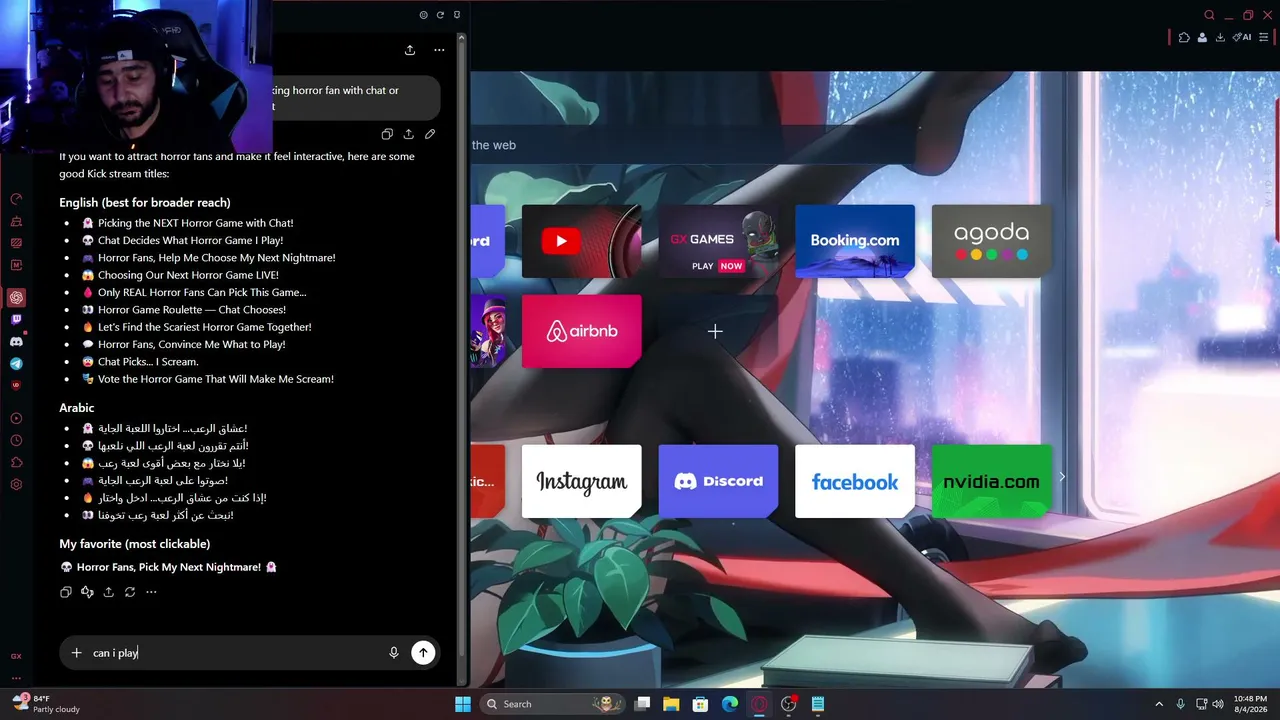Show hidden system tray icons
Screen dimensions: 1280x720
[x=1159, y=704]
